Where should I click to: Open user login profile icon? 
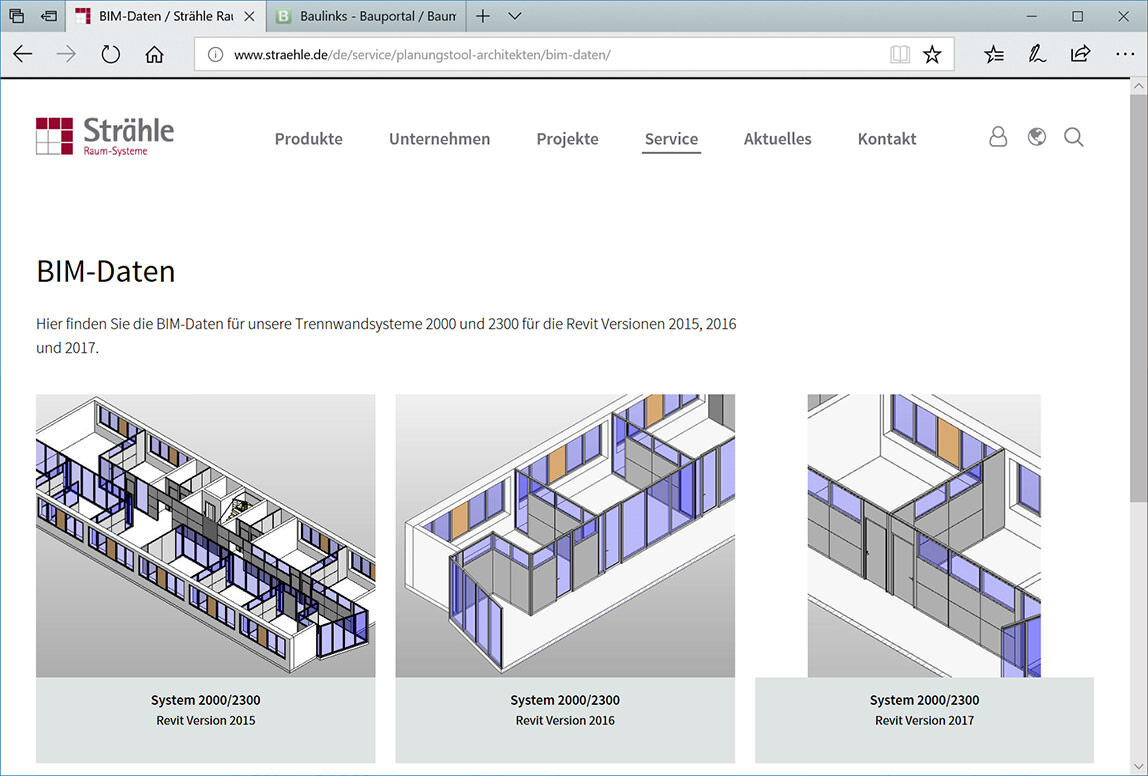(x=998, y=137)
